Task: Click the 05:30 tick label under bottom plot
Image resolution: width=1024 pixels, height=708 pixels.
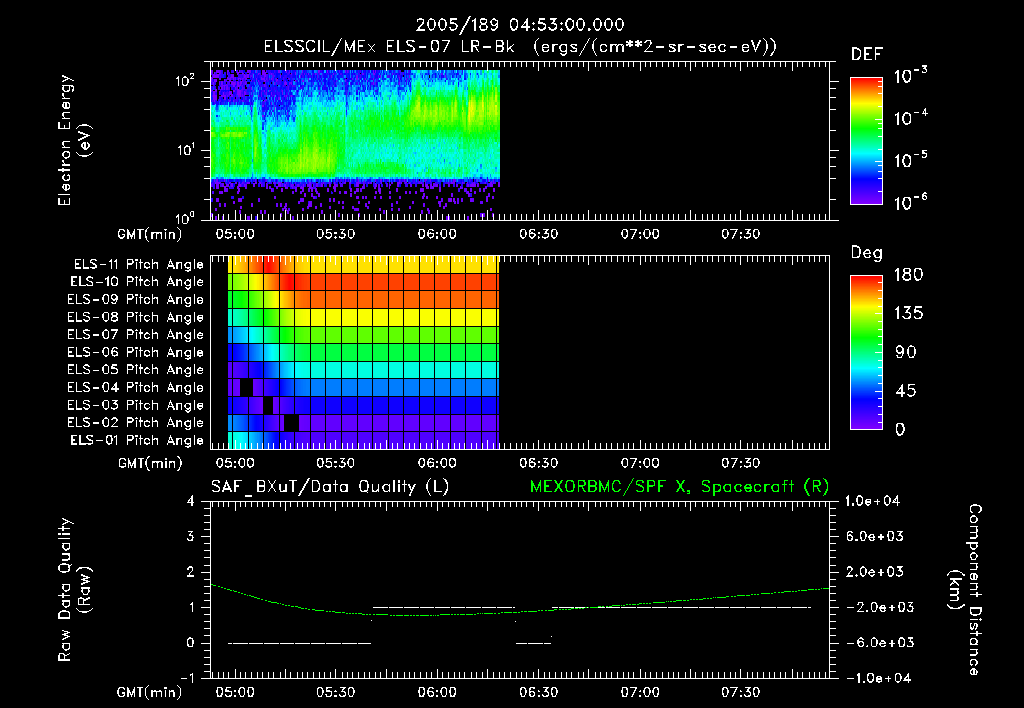Action: point(336,692)
